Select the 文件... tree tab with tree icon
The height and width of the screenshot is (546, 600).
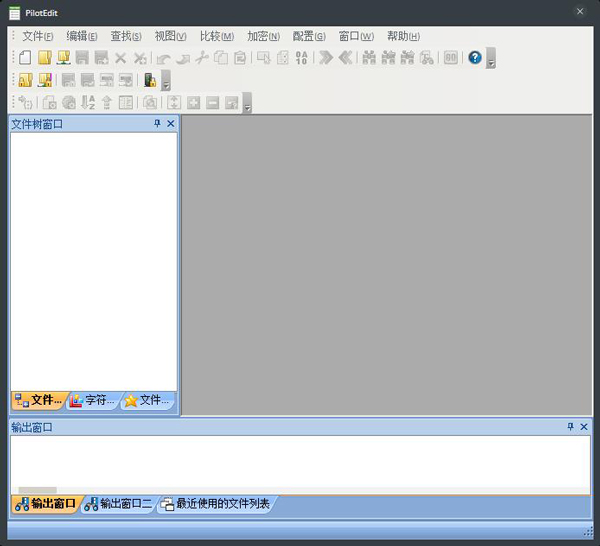pyautogui.click(x=39, y=400)
